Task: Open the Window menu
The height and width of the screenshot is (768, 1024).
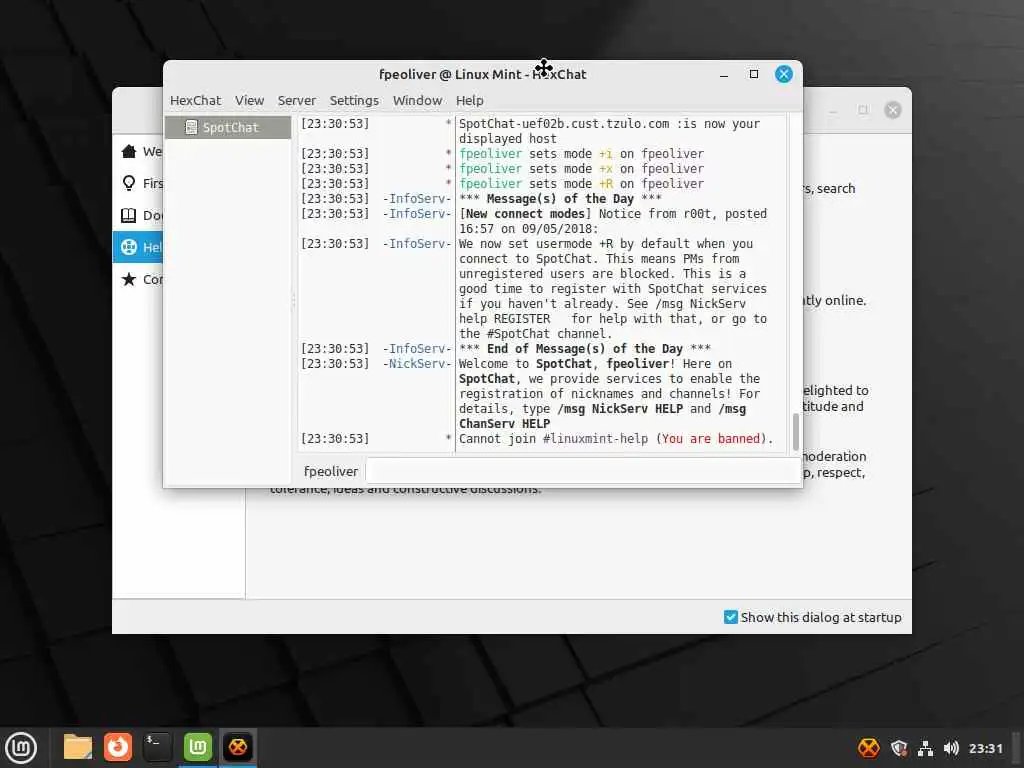Action: click(x=417, y=101)
